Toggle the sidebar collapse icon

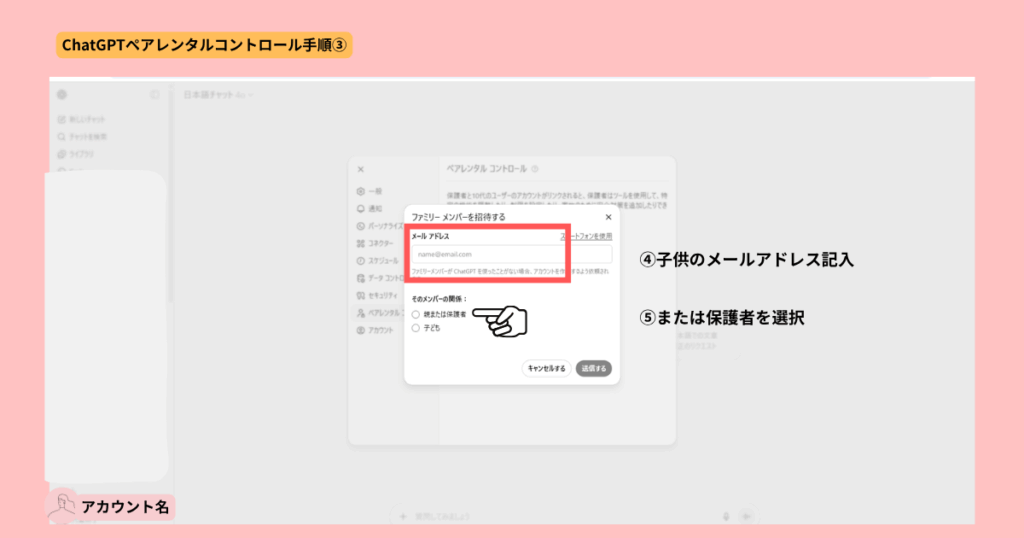click(155, 95)
